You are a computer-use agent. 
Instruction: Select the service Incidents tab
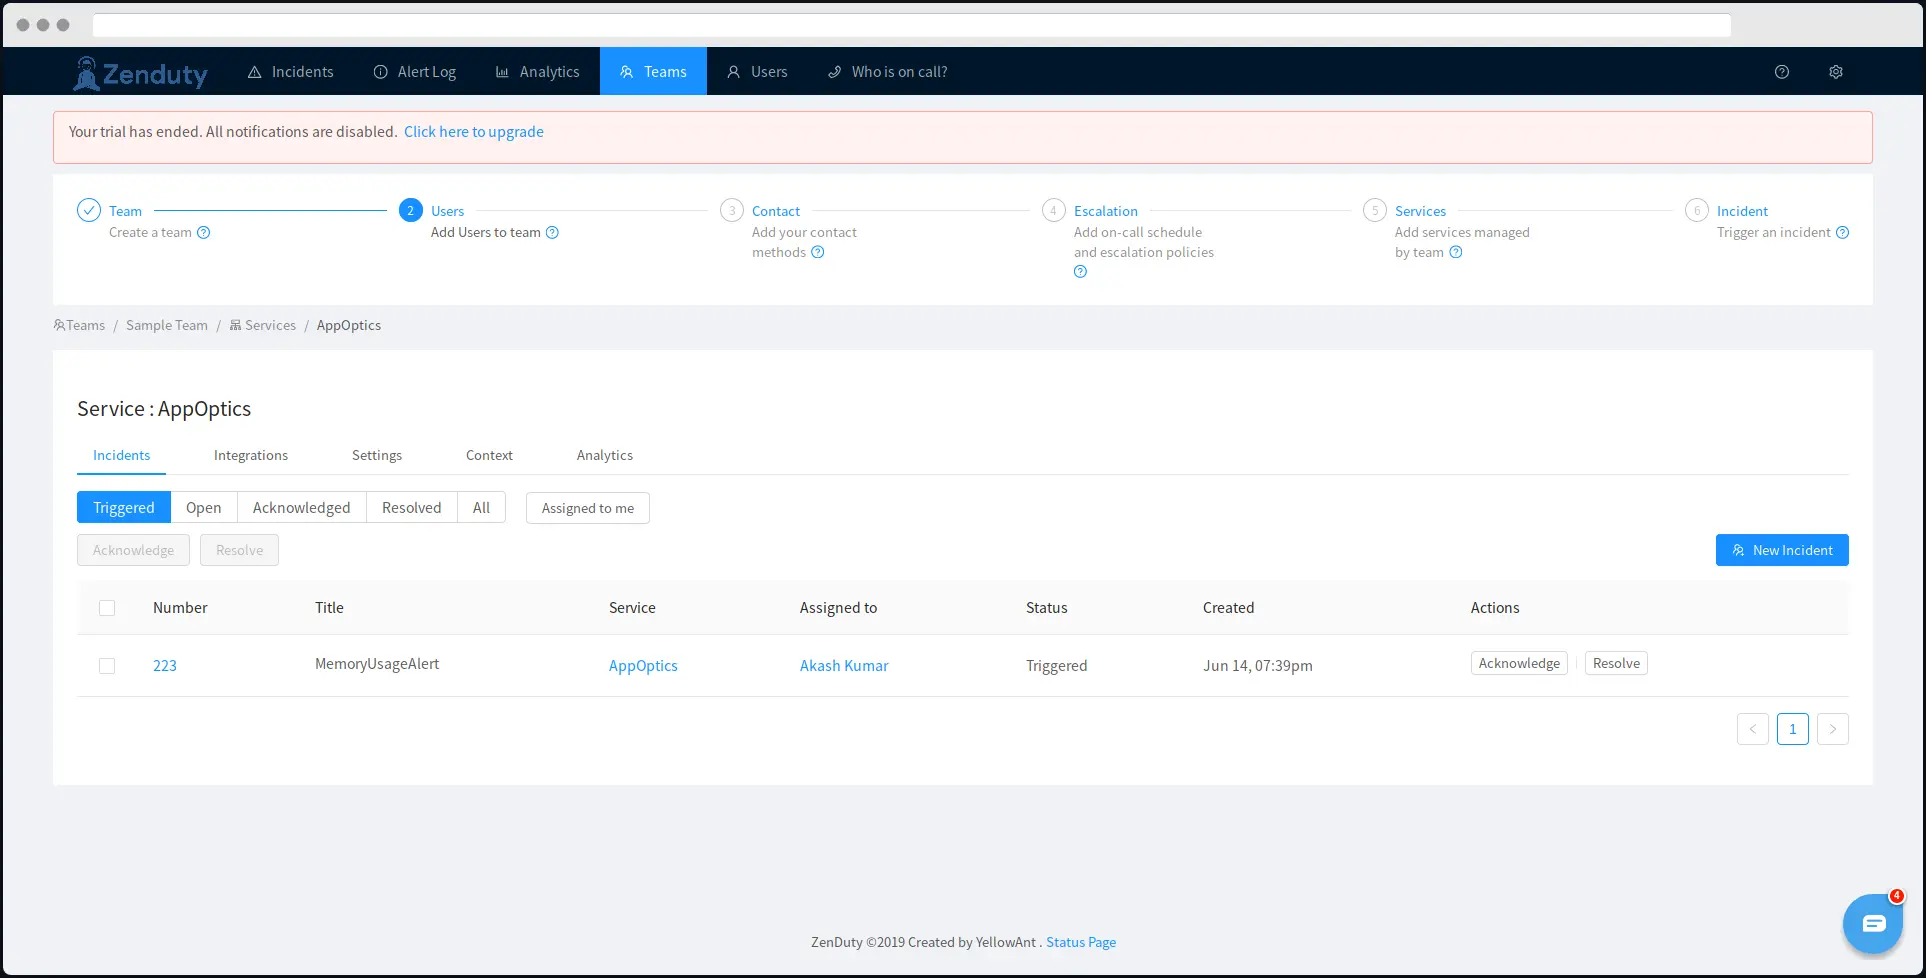pos(122,455)
